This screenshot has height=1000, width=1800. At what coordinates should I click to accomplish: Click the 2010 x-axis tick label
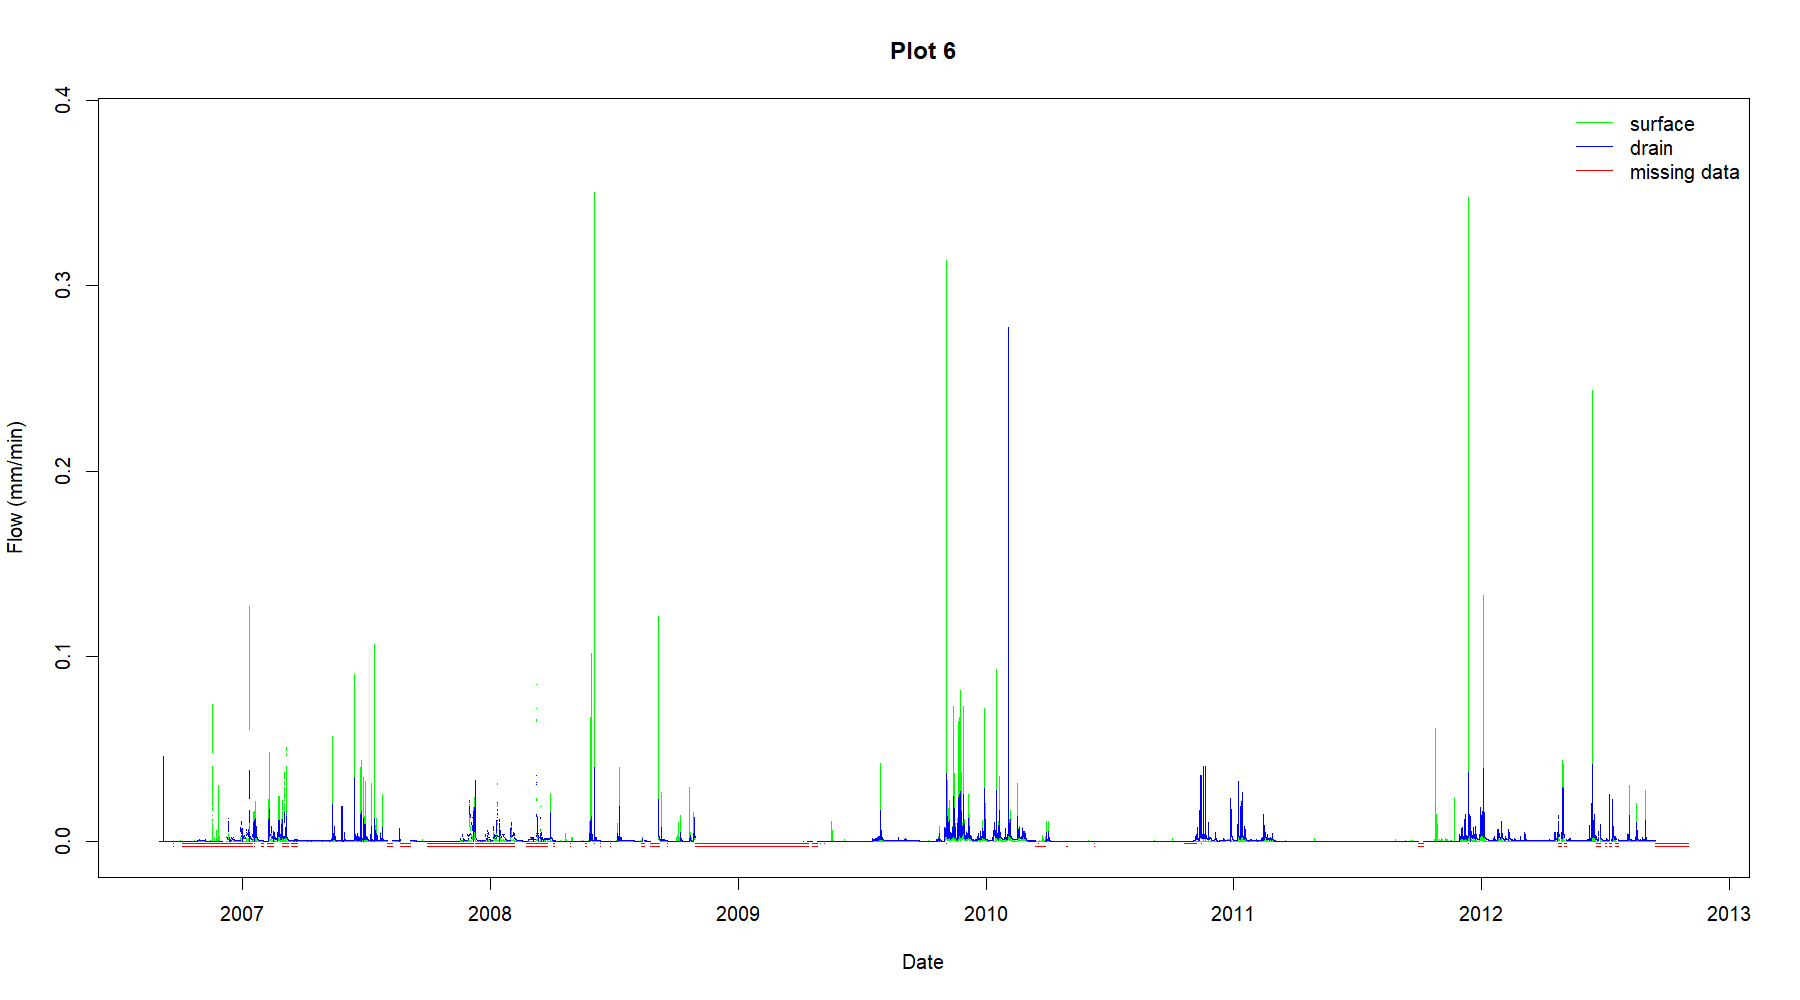[985, 913]
